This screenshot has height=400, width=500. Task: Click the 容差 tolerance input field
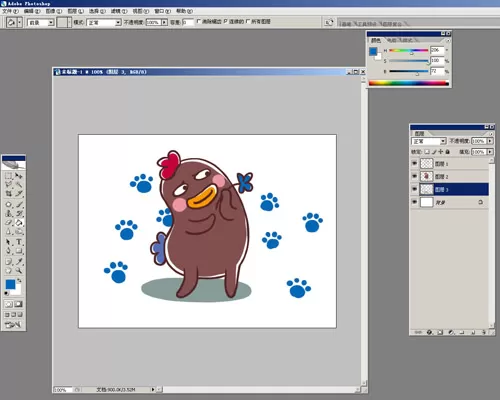tap(187, 22)
